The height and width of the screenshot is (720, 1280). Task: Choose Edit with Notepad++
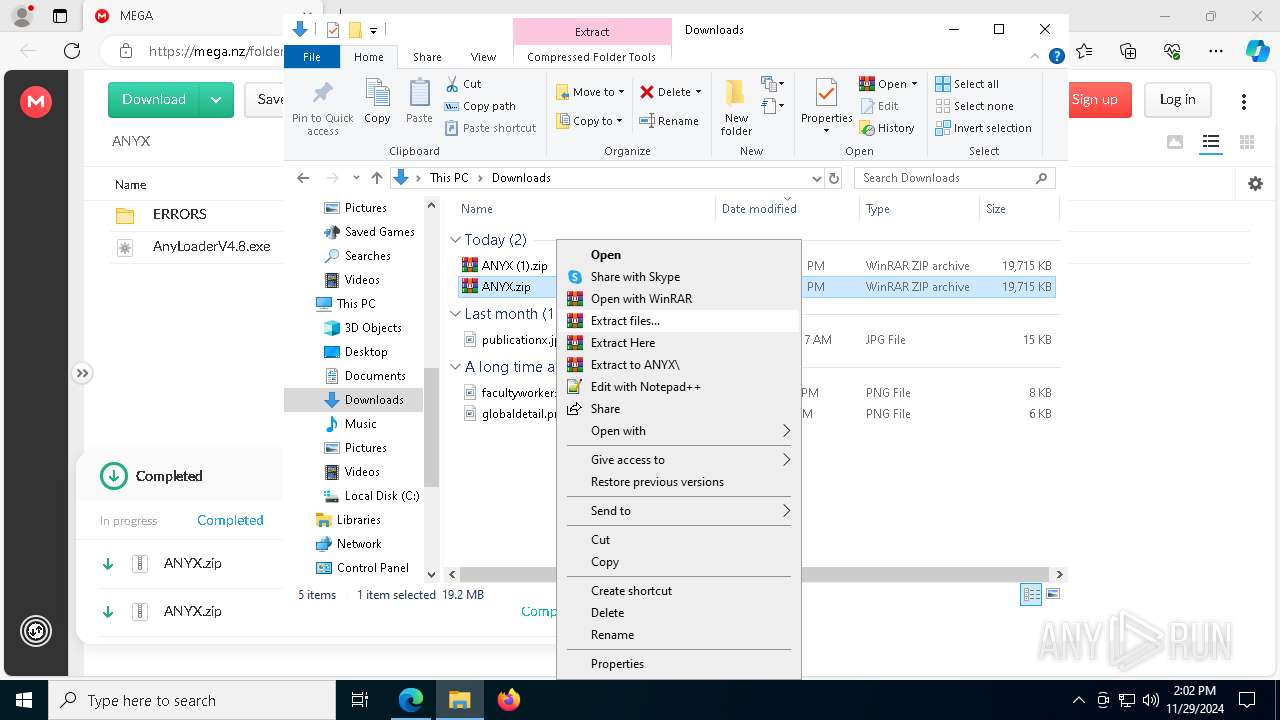(x=678, y=387)
